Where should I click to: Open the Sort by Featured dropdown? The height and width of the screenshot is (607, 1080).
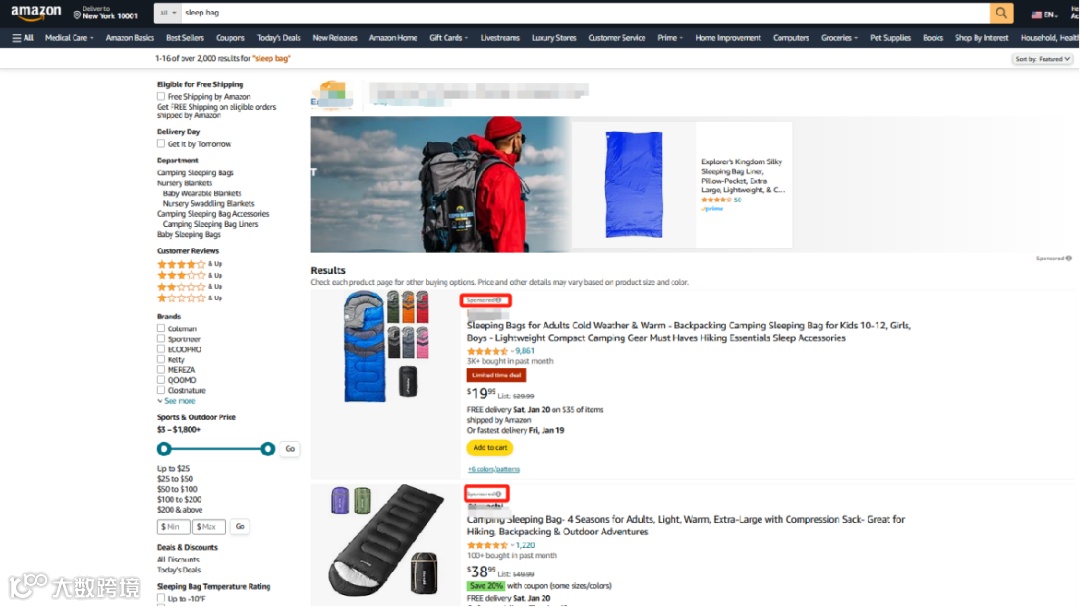pos(1042,59)
